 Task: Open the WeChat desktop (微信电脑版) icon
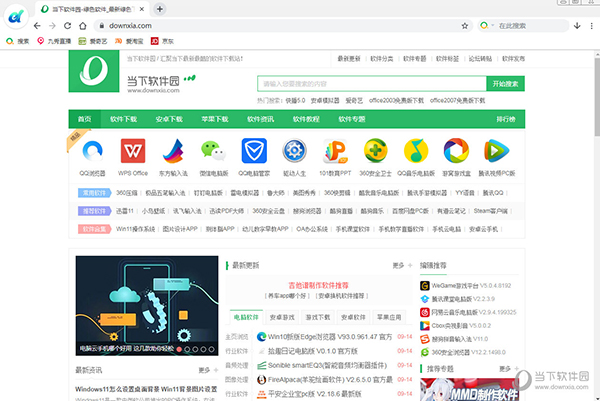(214, 151)
